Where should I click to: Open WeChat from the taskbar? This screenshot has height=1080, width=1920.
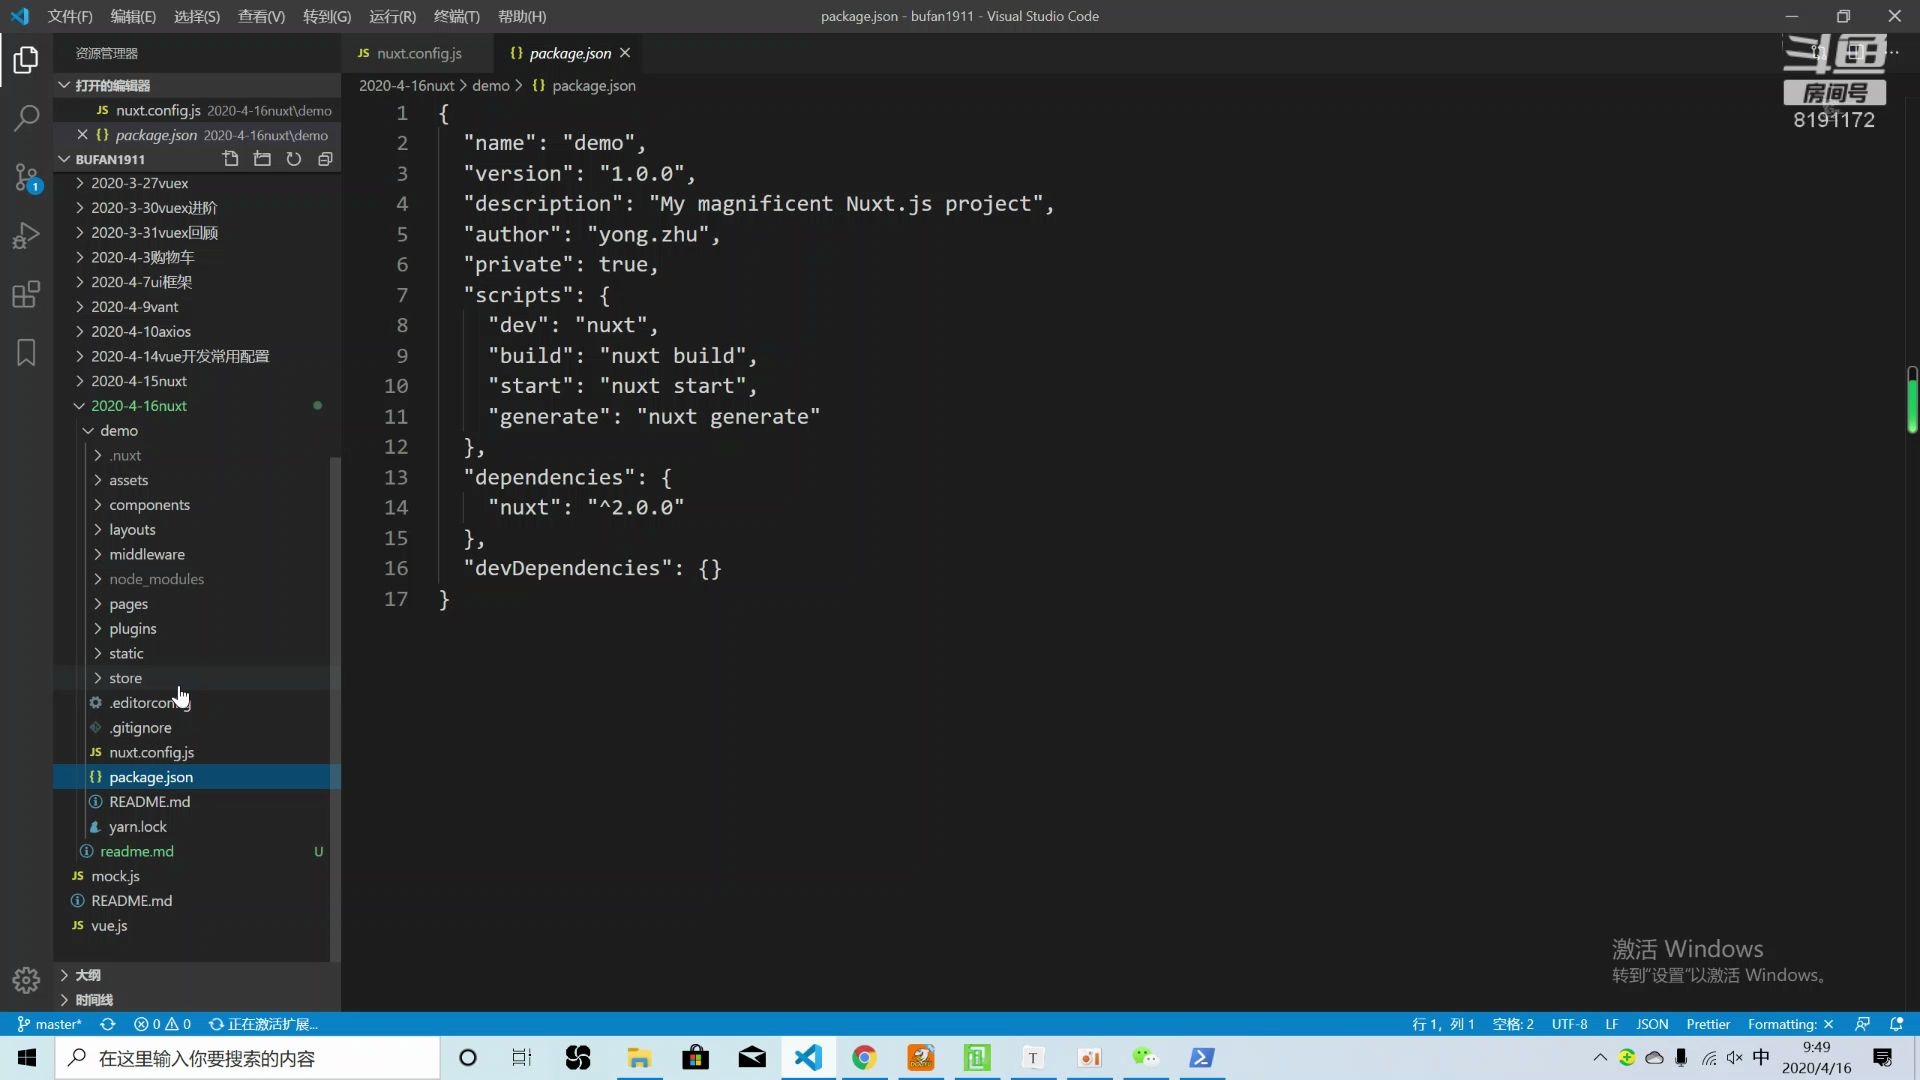click(x=1145, y=1058)
